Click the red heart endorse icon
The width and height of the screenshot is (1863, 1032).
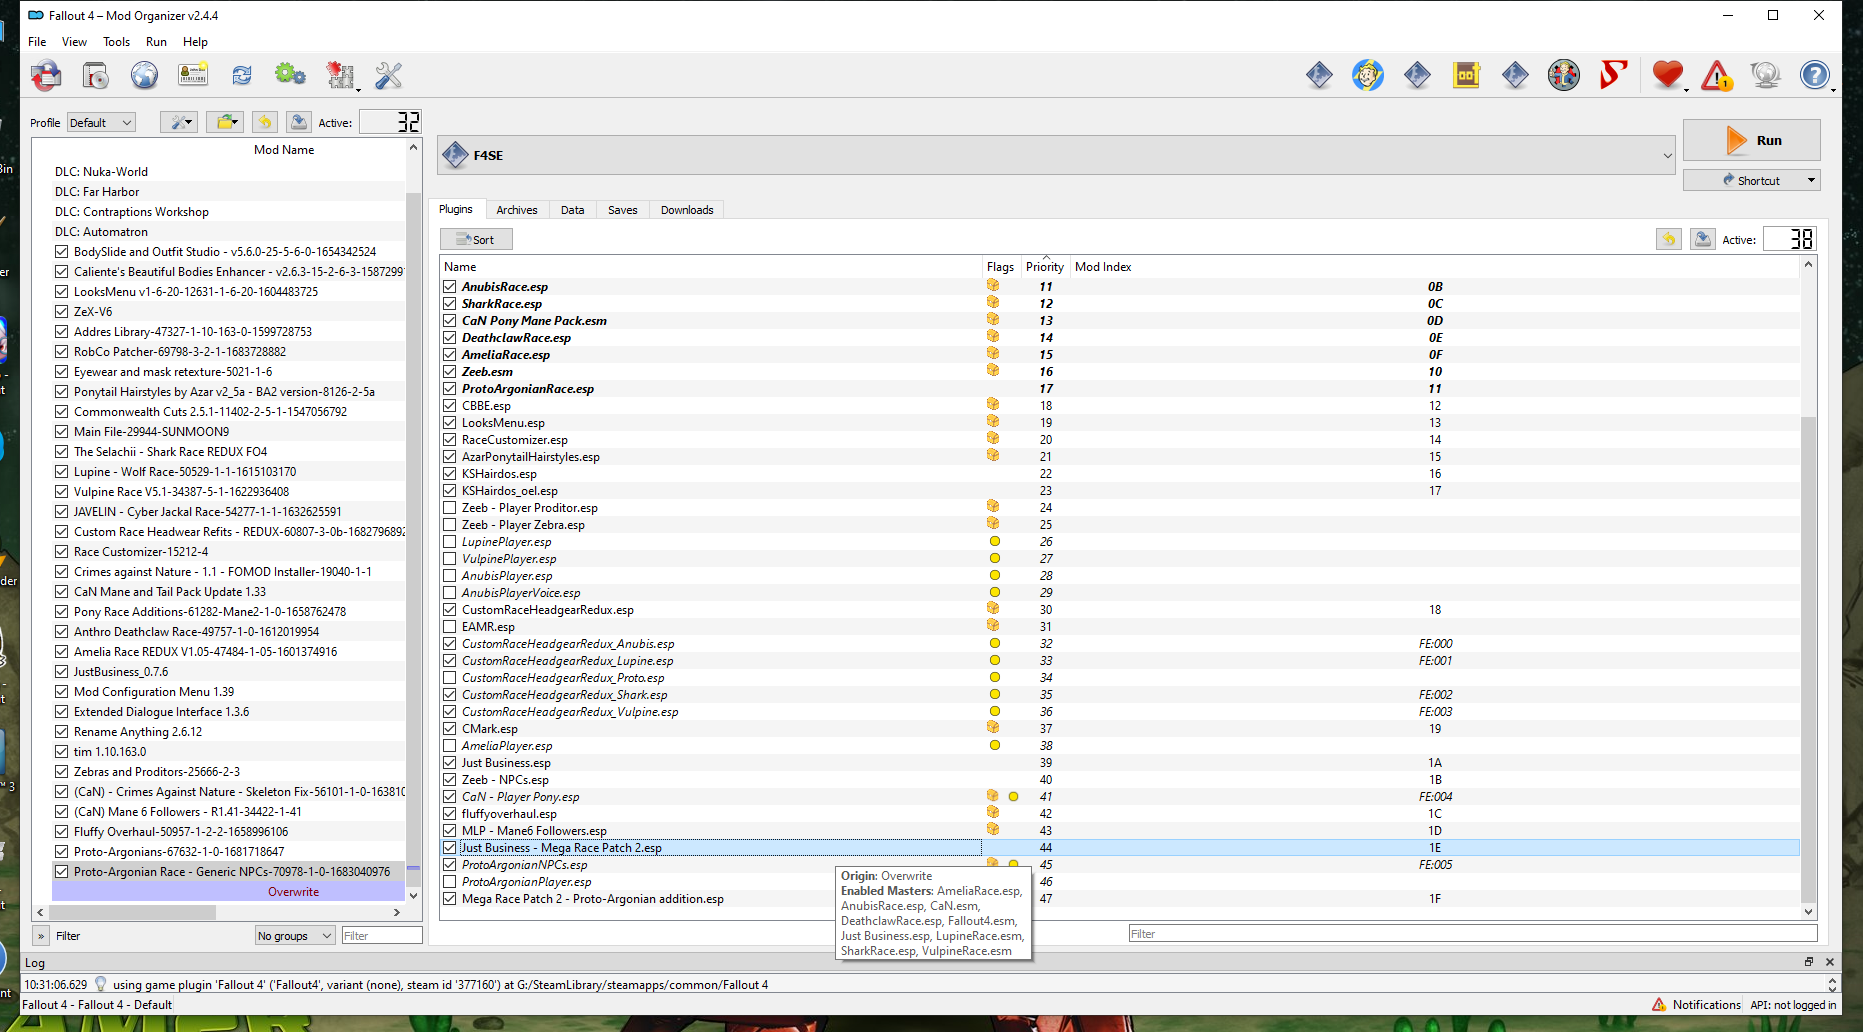[x=1667, y=75]
